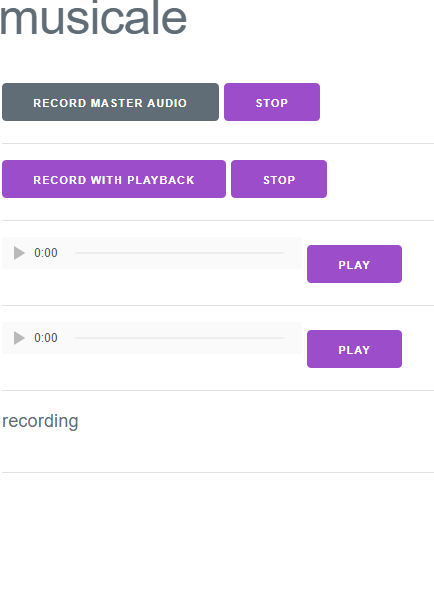The image size is (434, 590).
Task: Click the end of second player's progress track
Action: pyautogui.click(x=282, y=338)
